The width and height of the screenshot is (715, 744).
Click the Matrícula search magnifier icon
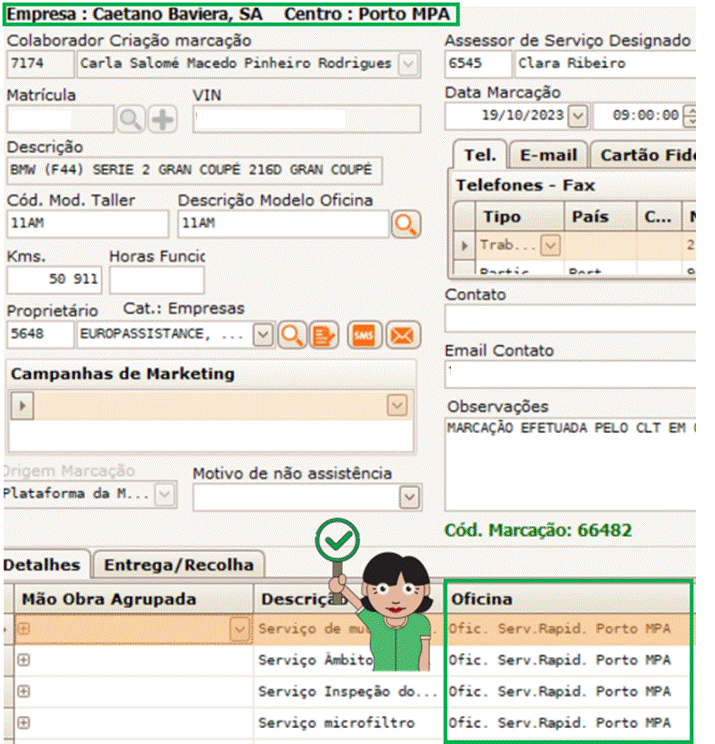pos(131,119)
